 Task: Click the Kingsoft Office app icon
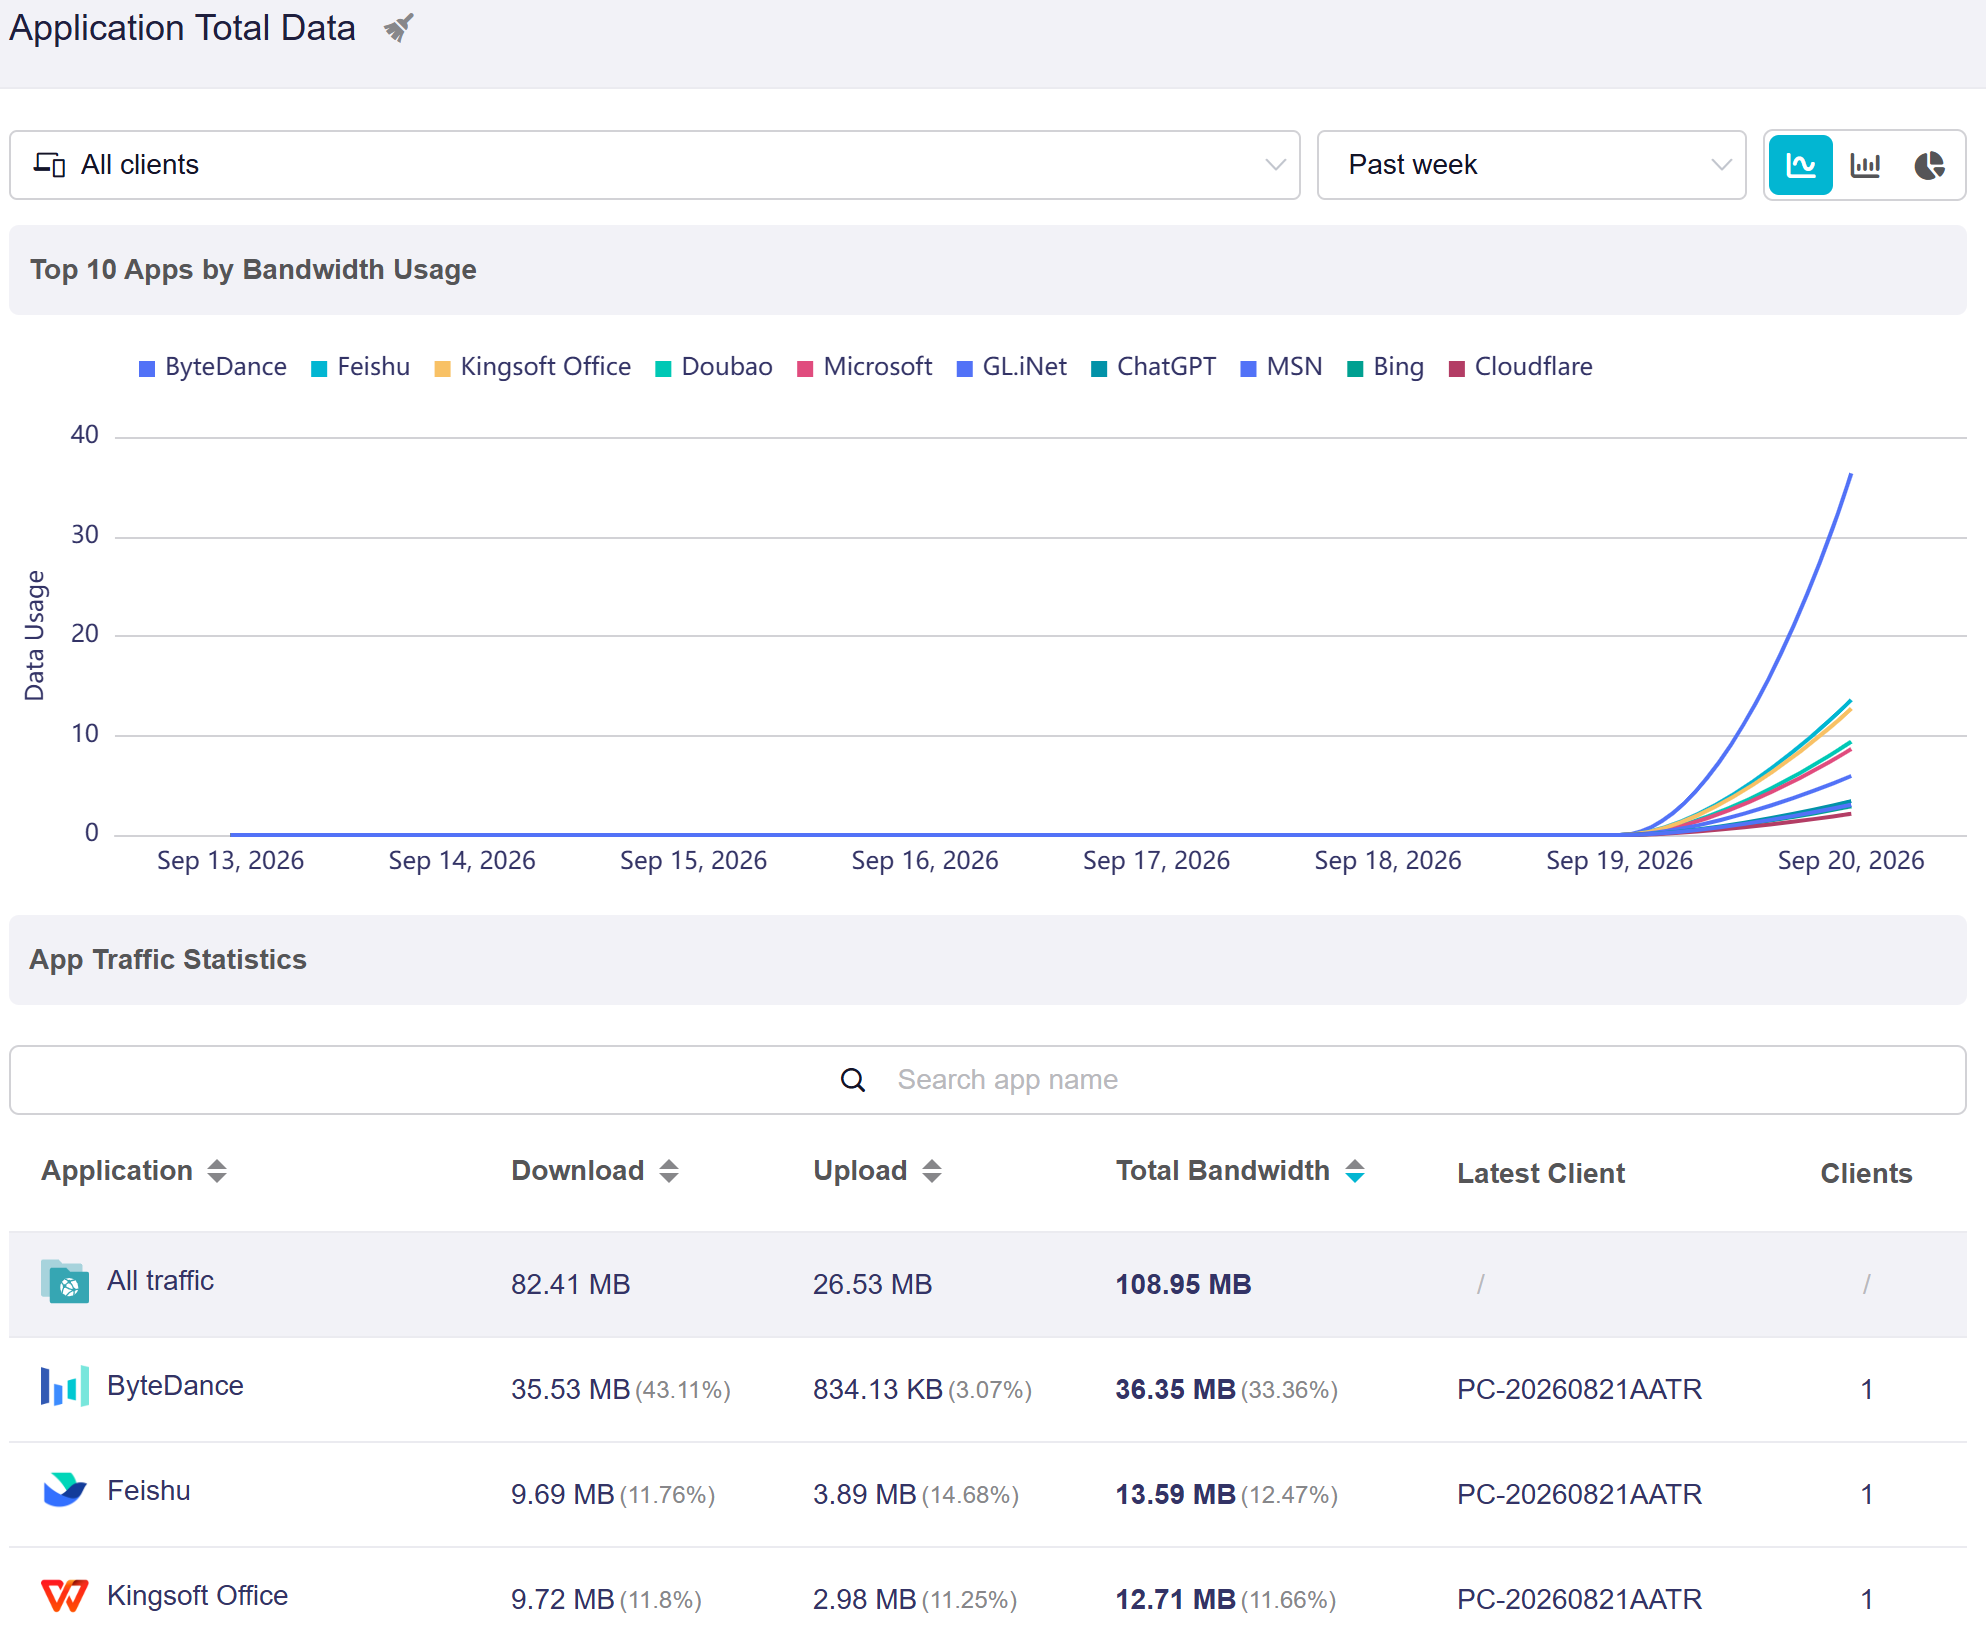pos(65,1595)
